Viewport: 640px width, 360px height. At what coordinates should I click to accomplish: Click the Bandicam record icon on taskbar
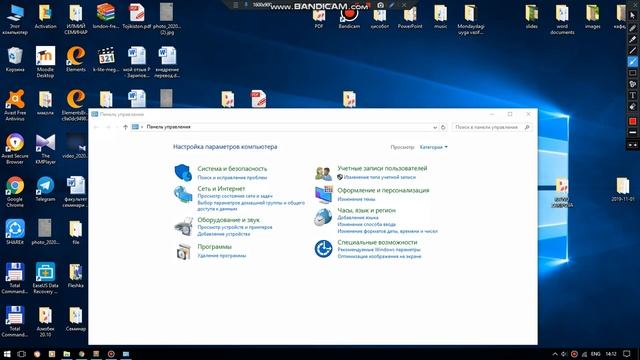click(111, 354)
